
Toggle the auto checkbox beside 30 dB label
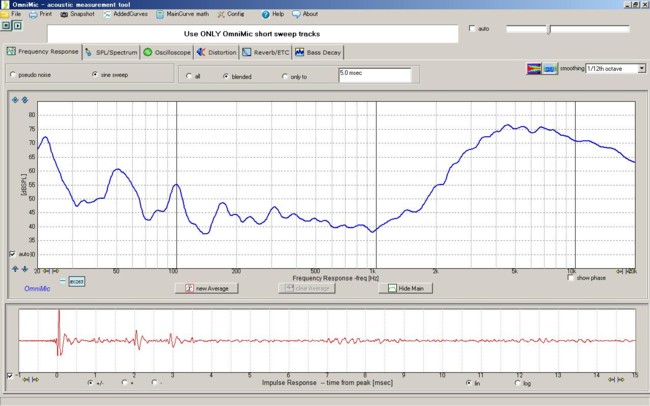pos(12,254)
